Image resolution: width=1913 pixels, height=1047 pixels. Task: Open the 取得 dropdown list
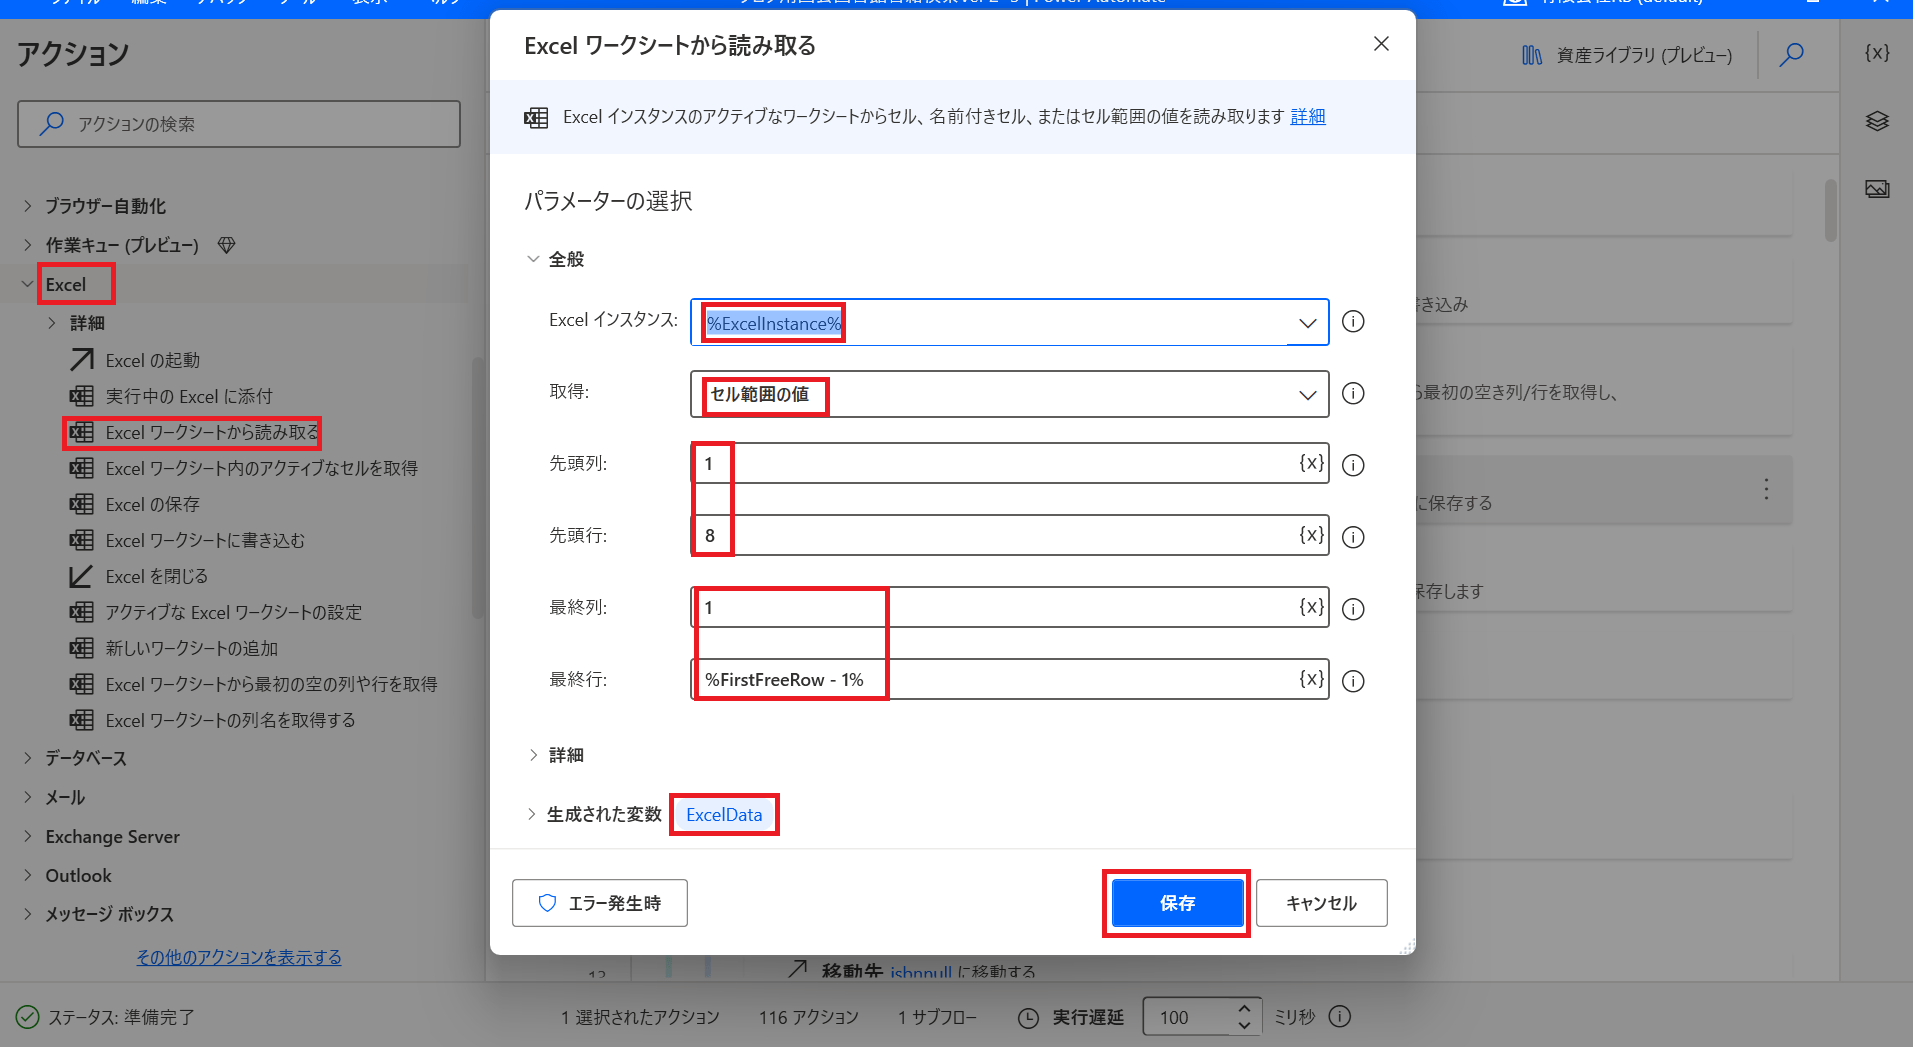point(1307,395)
